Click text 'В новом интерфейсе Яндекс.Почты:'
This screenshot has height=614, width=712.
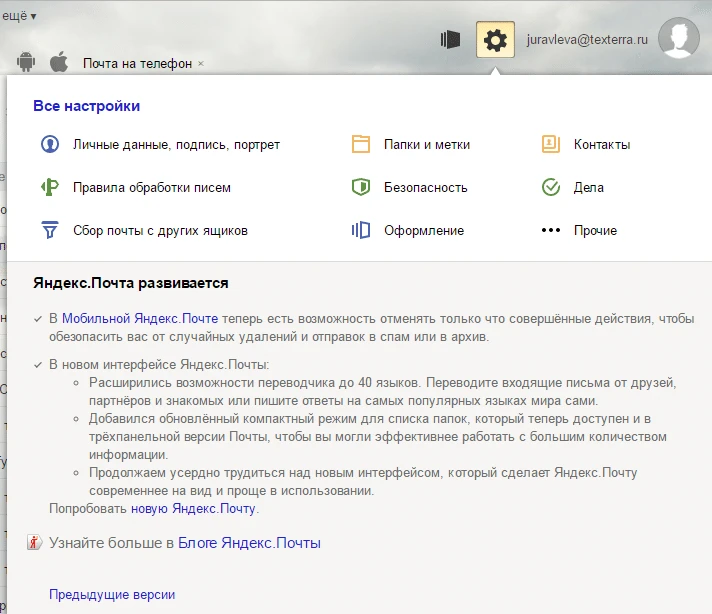coord(159,365)
